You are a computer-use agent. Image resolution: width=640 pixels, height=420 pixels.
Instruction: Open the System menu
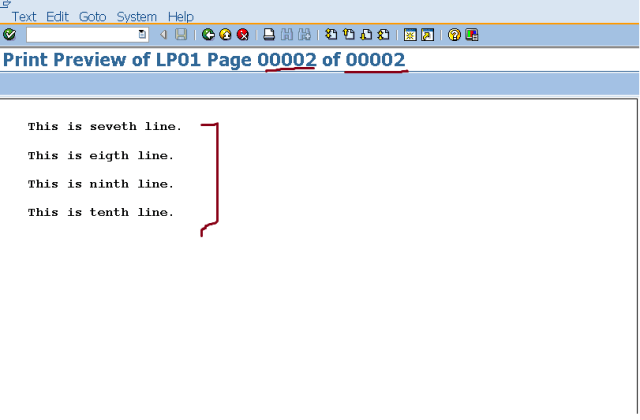[137, 17]
